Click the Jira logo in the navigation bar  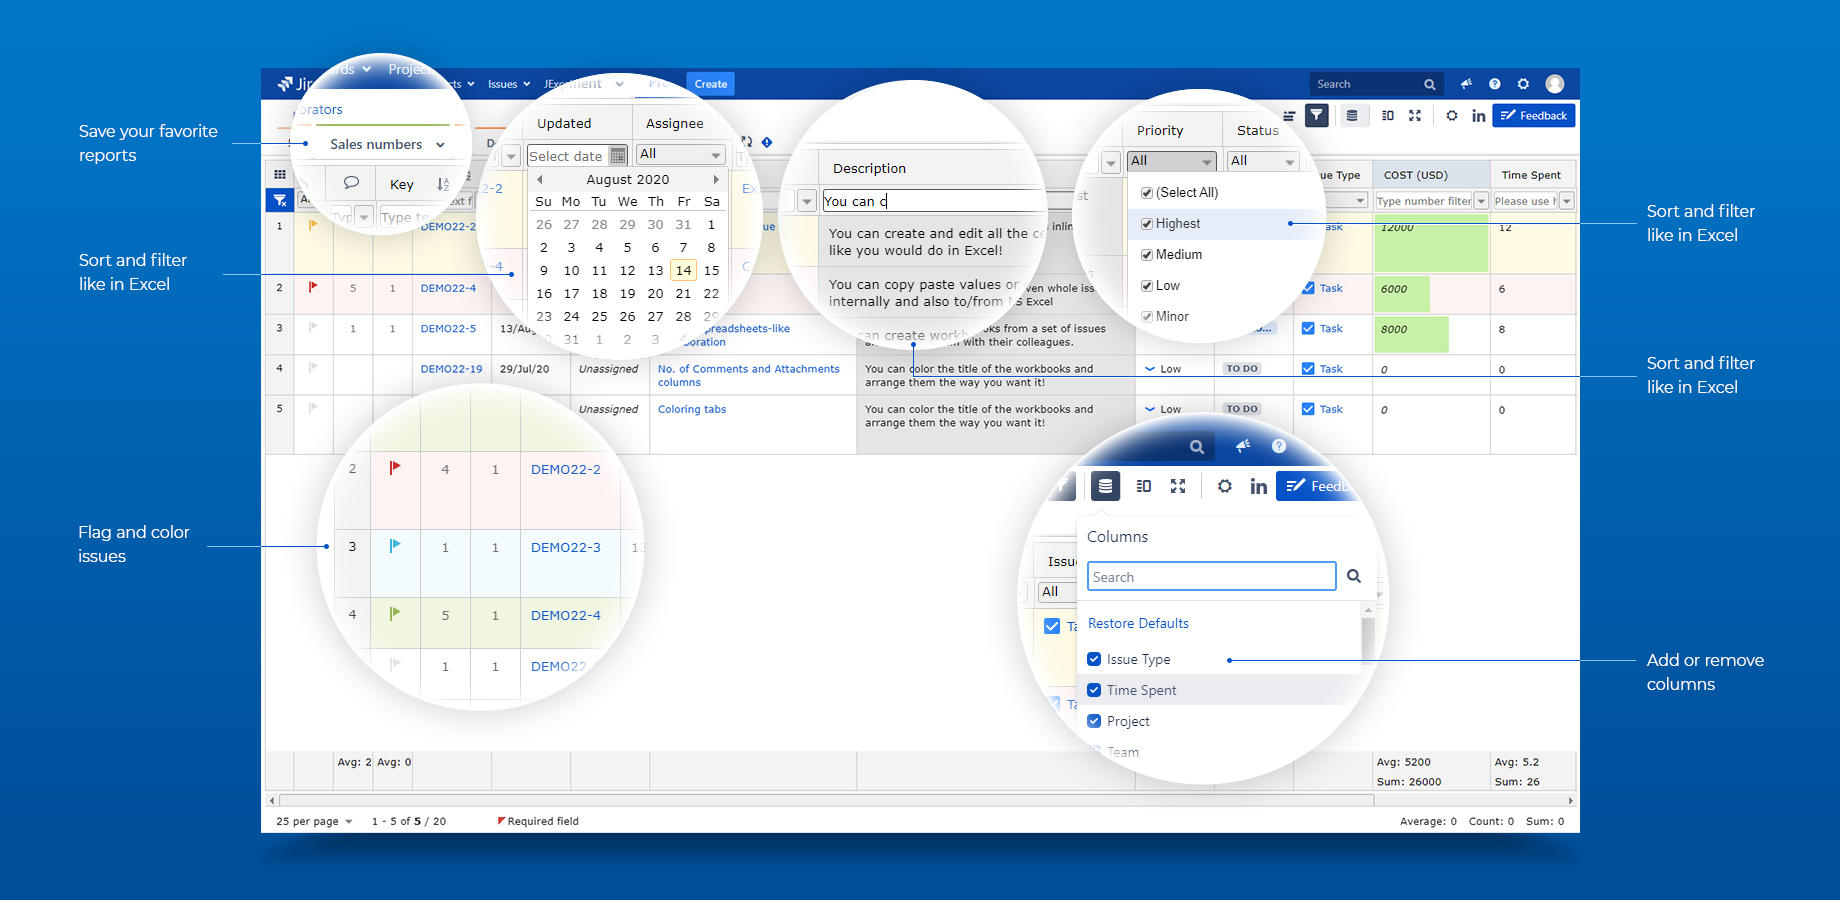tap(294, 84)
